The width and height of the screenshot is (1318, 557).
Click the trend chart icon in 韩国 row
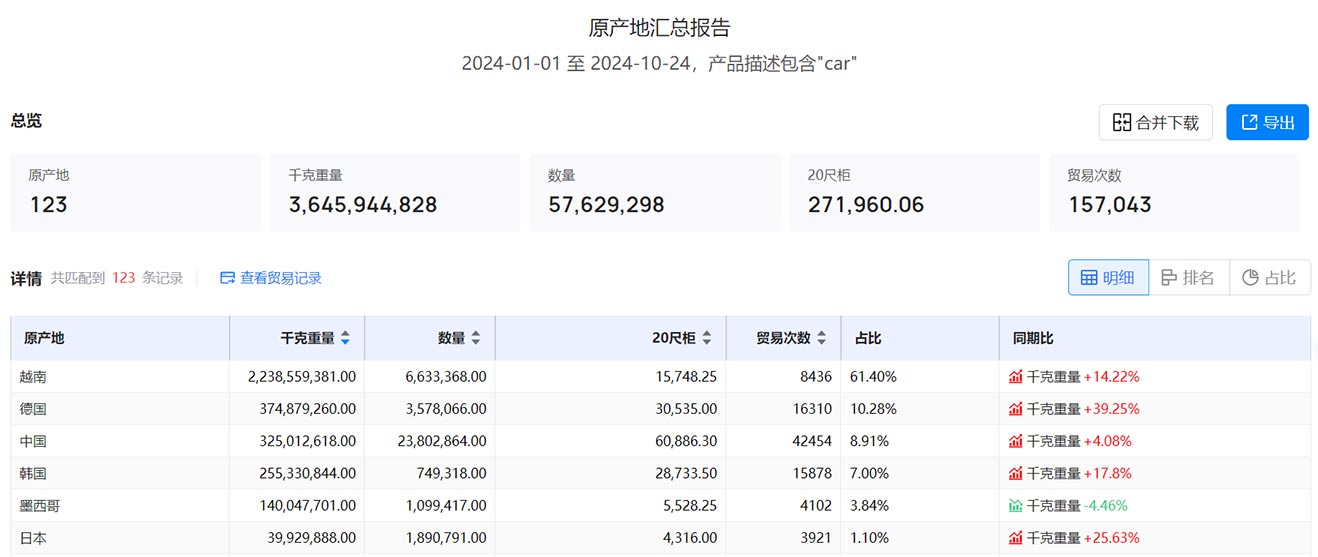(x=1016, y=473)
